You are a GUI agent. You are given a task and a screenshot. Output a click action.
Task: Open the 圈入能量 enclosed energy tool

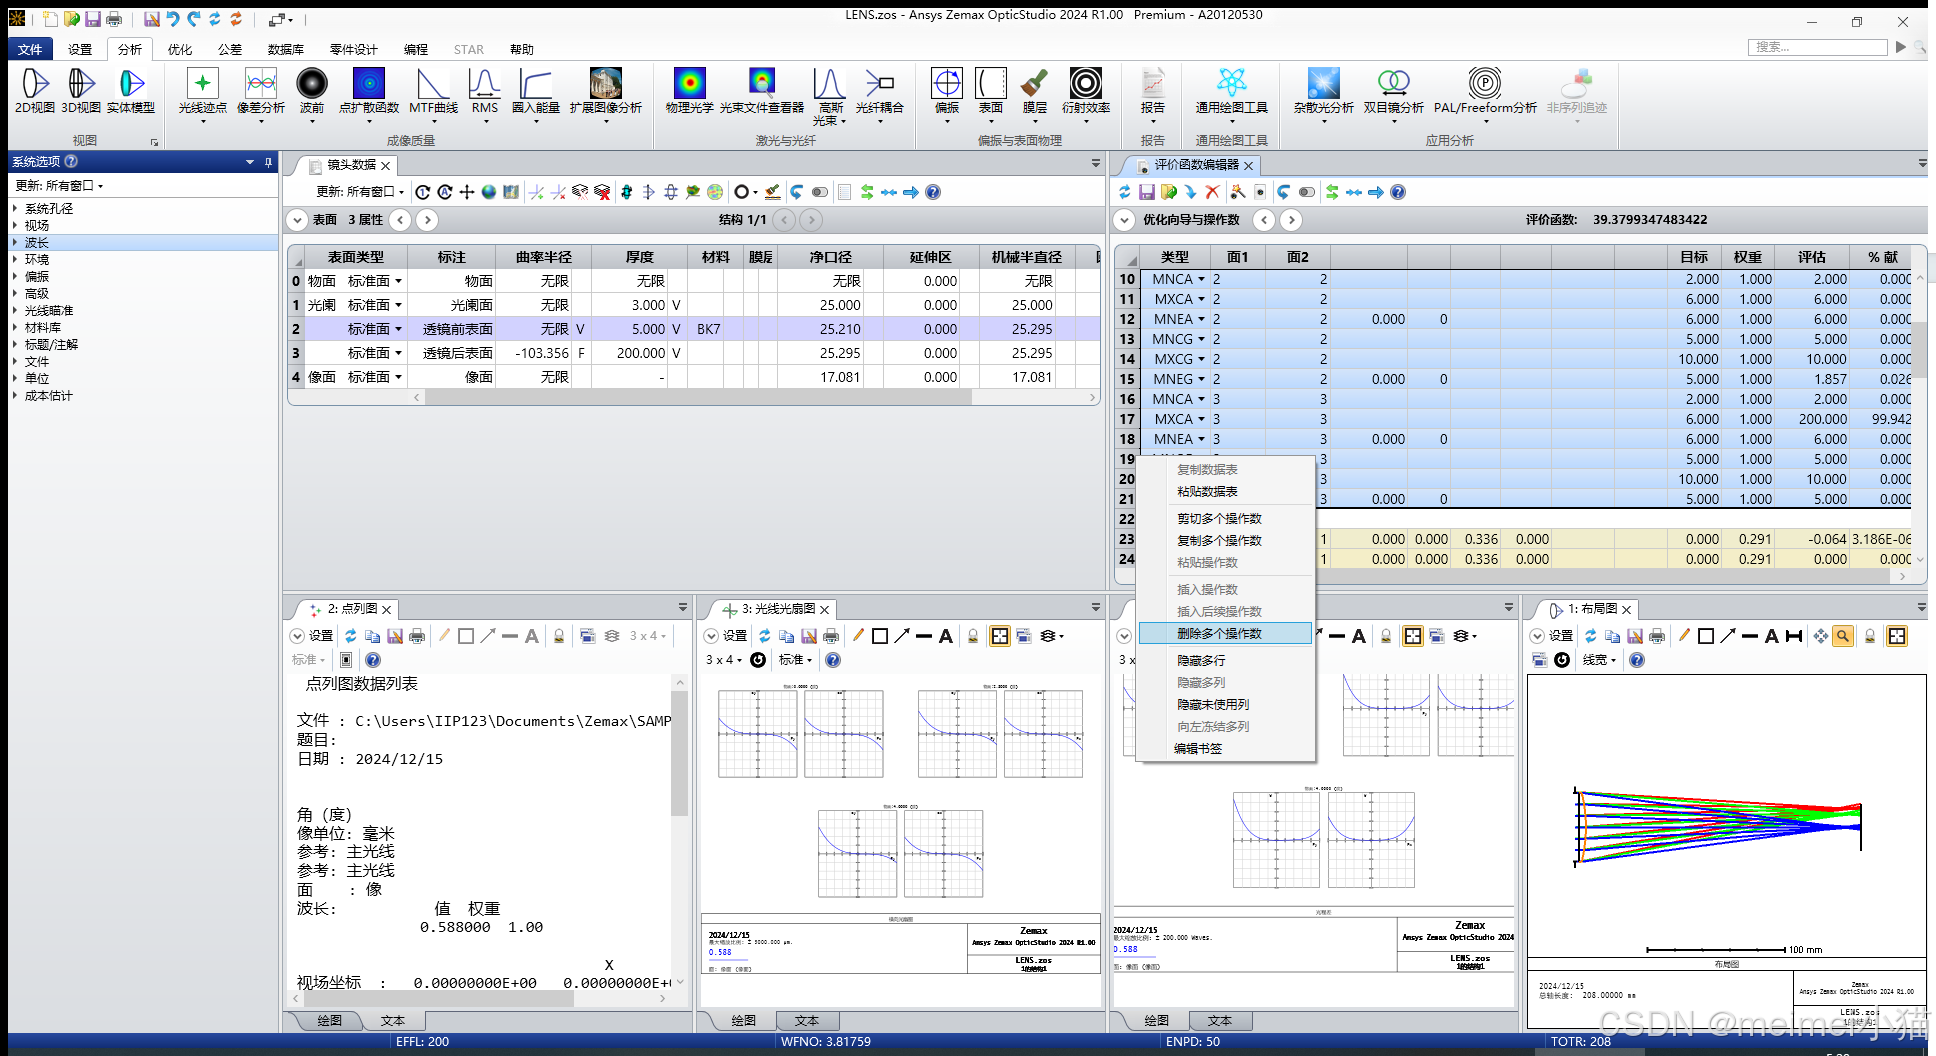click(536, 95)
